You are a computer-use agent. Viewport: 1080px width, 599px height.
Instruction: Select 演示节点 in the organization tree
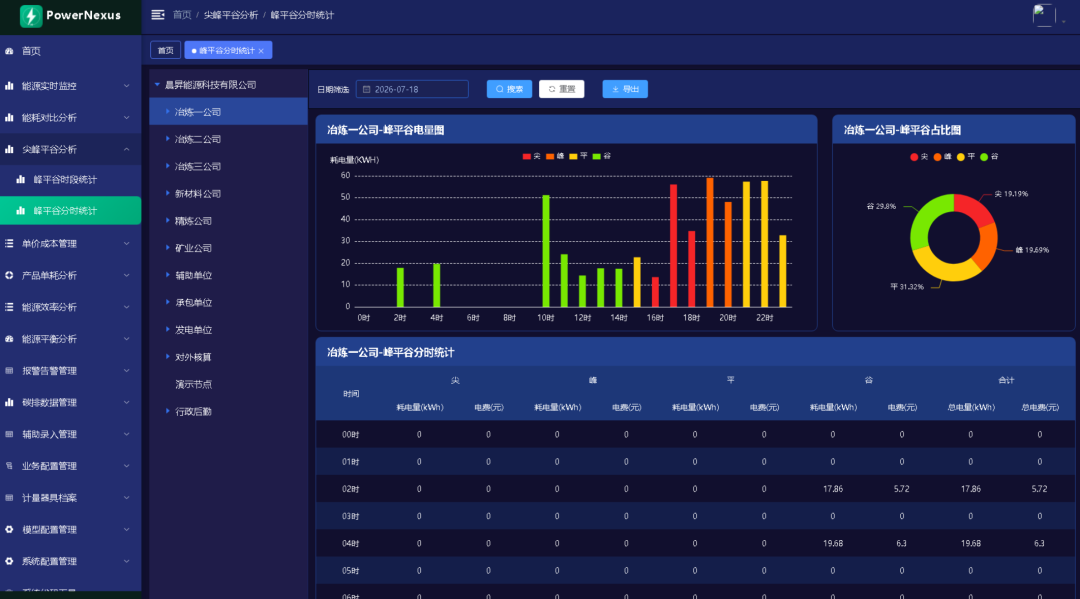pyautogui.click(x=194, y=384)
